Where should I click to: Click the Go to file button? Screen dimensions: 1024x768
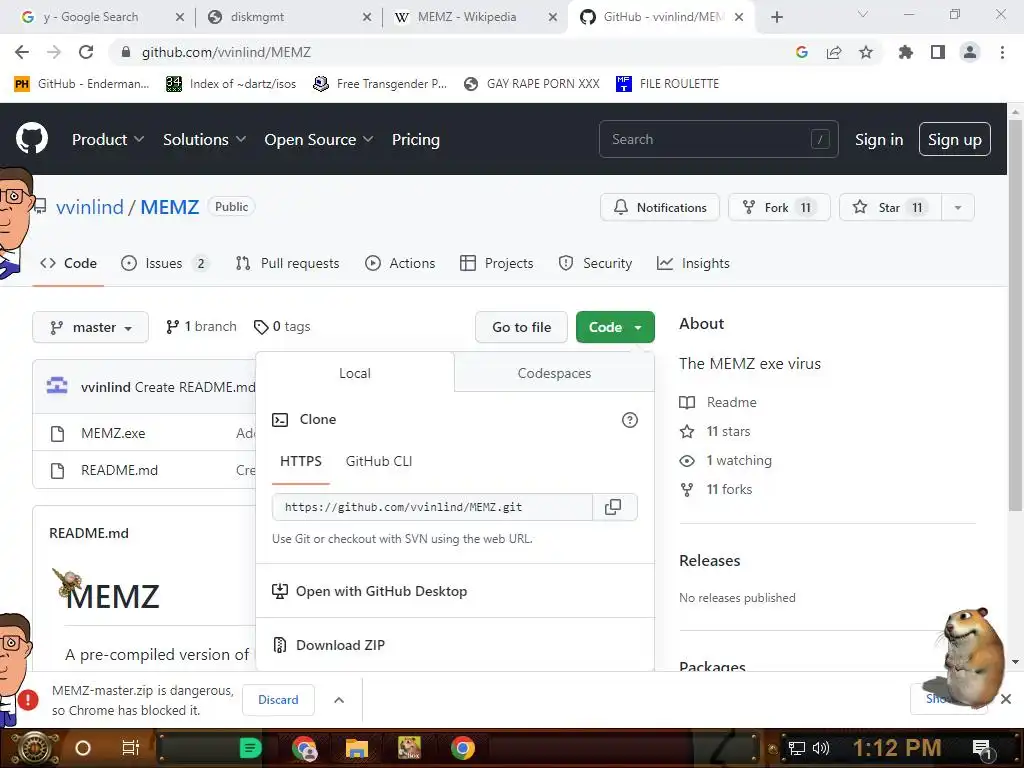(522, 327)
